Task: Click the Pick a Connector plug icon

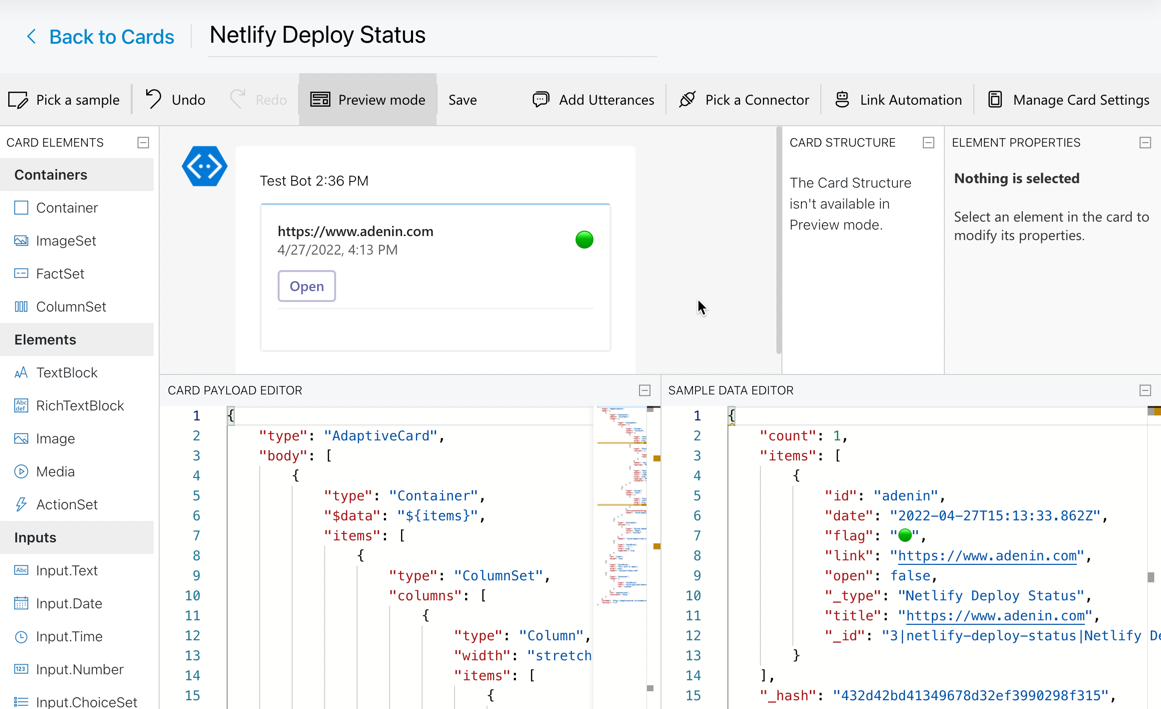Action: [x=687, y=100]
